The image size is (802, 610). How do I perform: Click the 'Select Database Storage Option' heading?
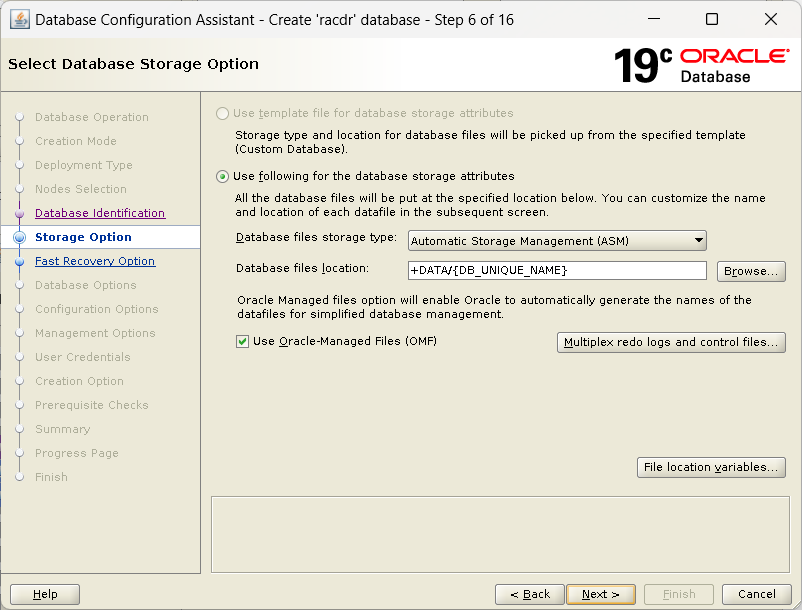133,64
